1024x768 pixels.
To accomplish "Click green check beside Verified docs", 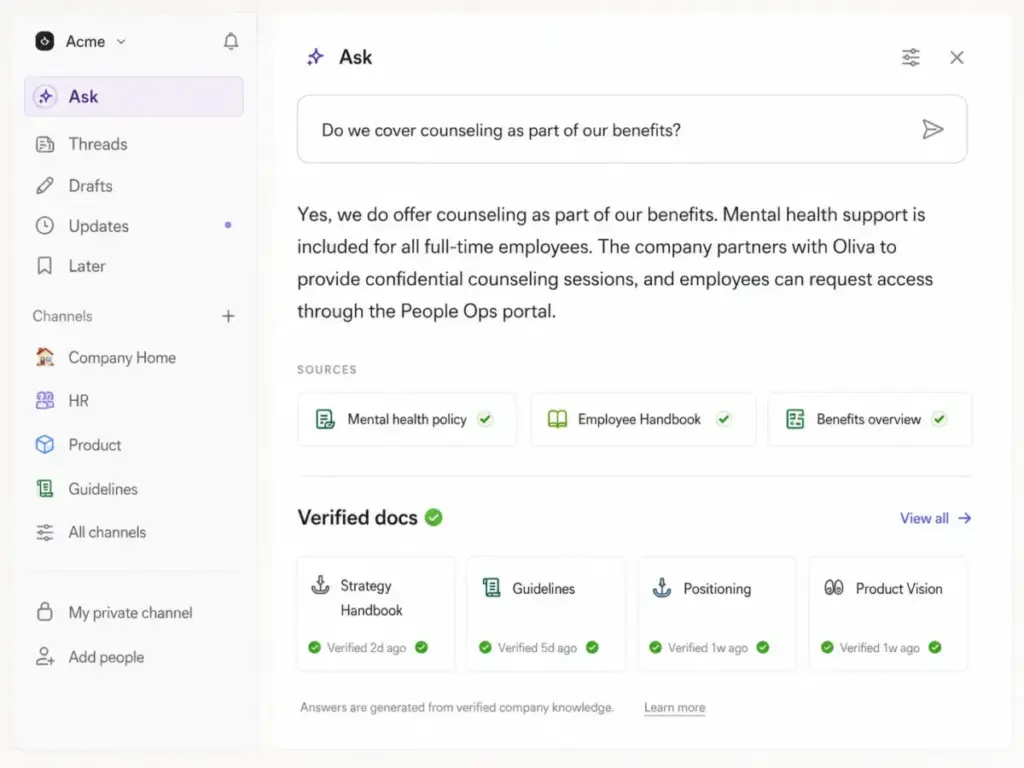I will [434, 517].
